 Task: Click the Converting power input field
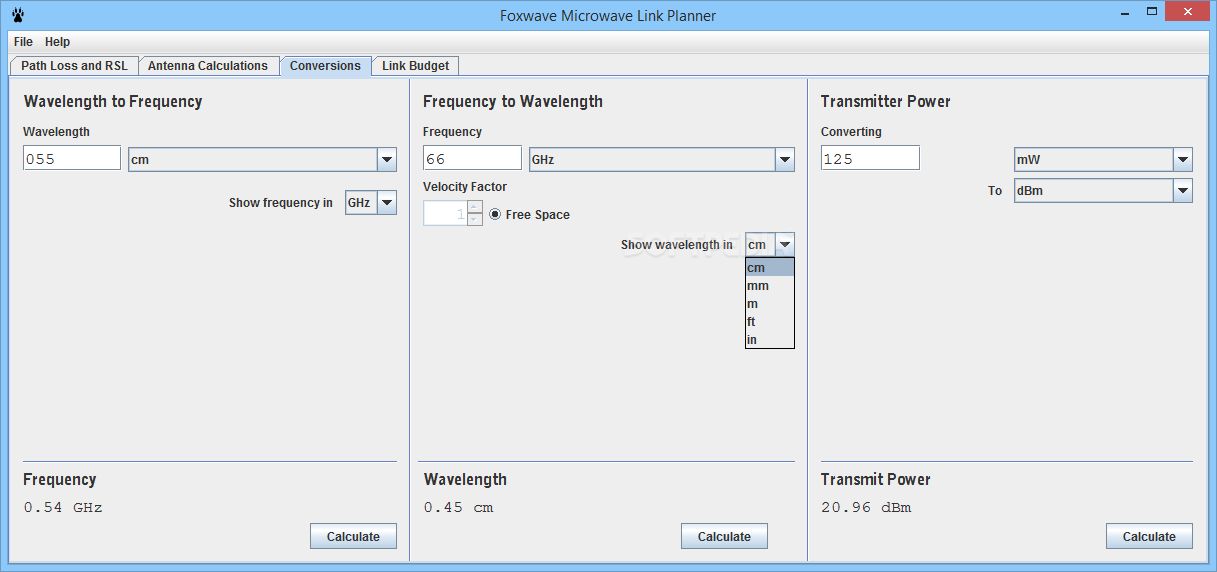870,158
